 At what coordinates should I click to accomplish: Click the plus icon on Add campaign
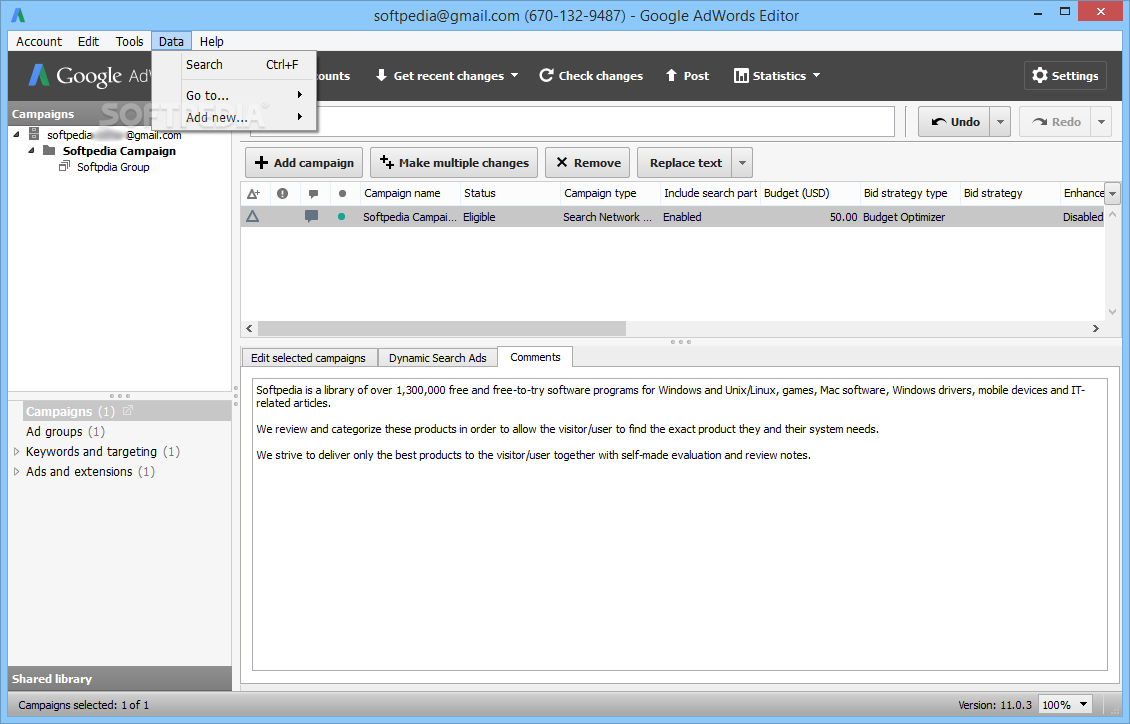point(262,163)
